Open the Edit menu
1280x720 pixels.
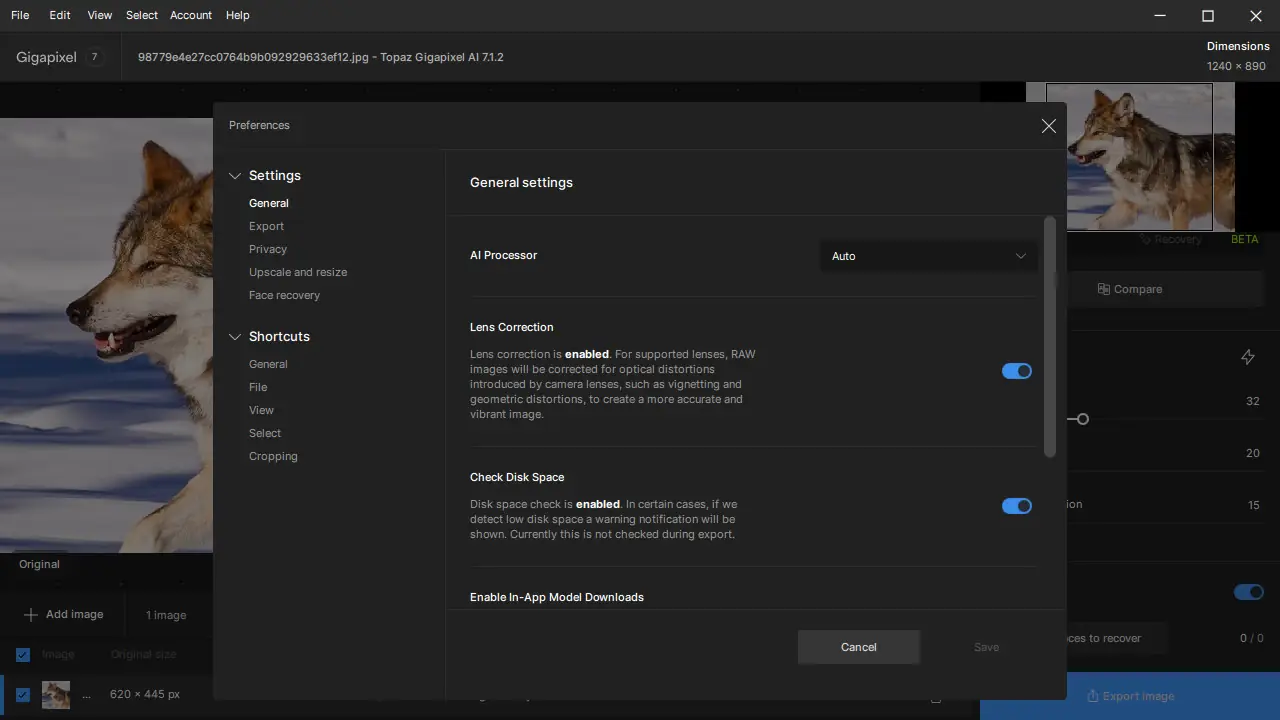[x=60, y=15]
